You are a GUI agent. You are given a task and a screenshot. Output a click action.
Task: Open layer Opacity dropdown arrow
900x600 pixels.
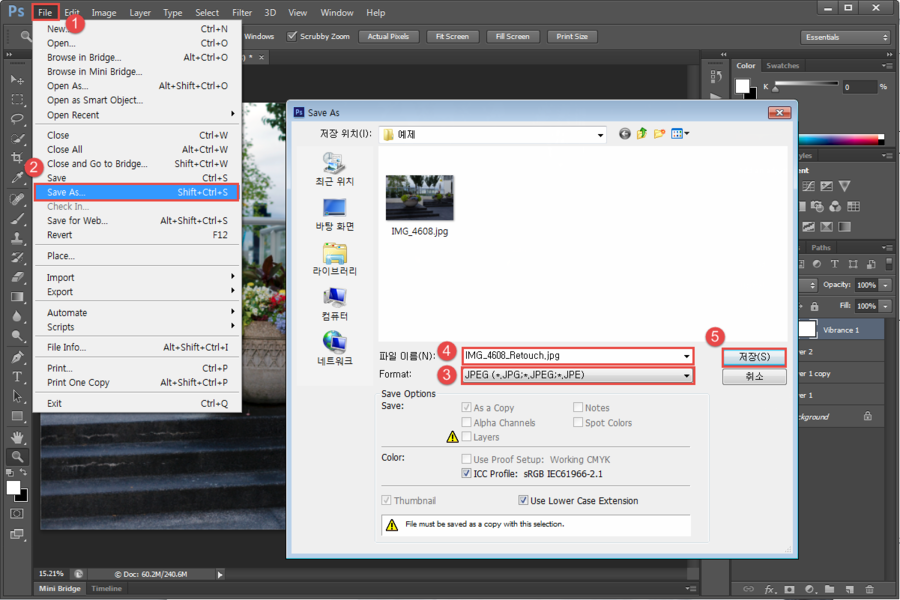886,285
